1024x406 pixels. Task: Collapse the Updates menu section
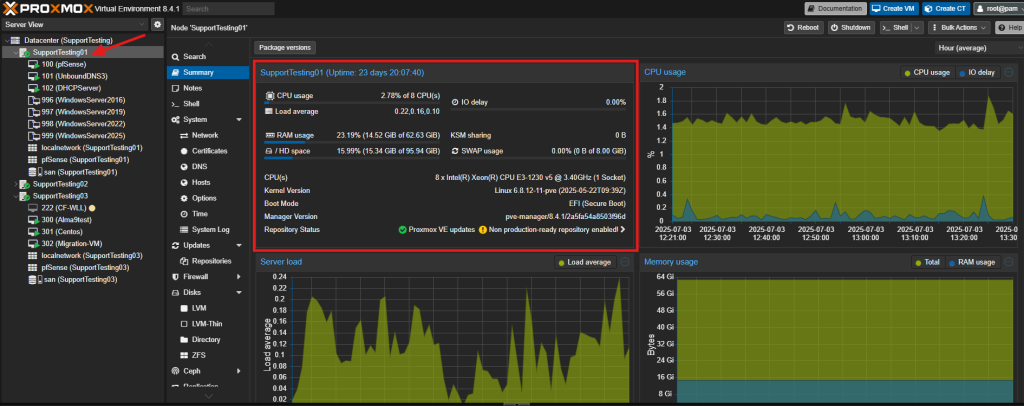239,245
